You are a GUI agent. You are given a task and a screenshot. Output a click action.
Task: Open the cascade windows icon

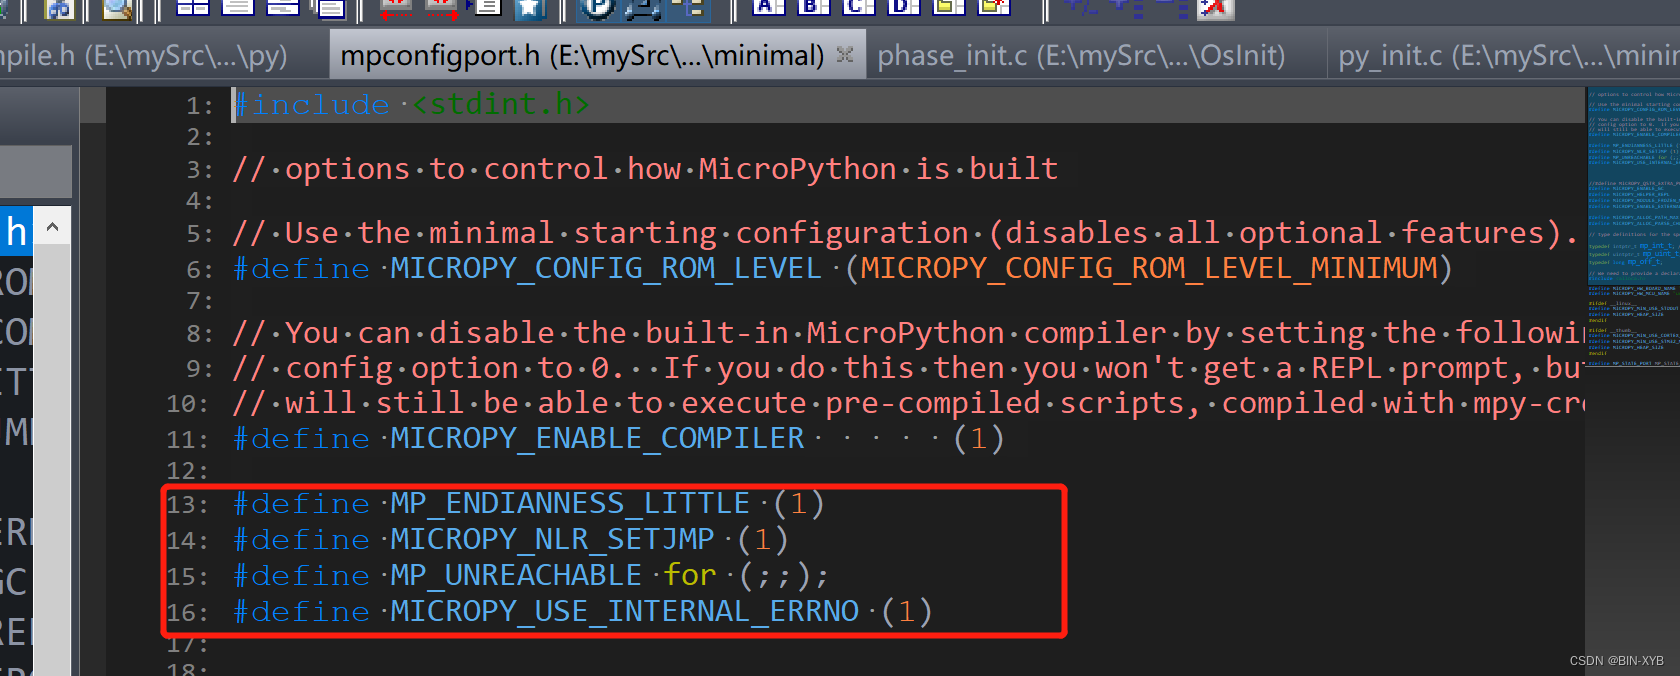point(330,10)
